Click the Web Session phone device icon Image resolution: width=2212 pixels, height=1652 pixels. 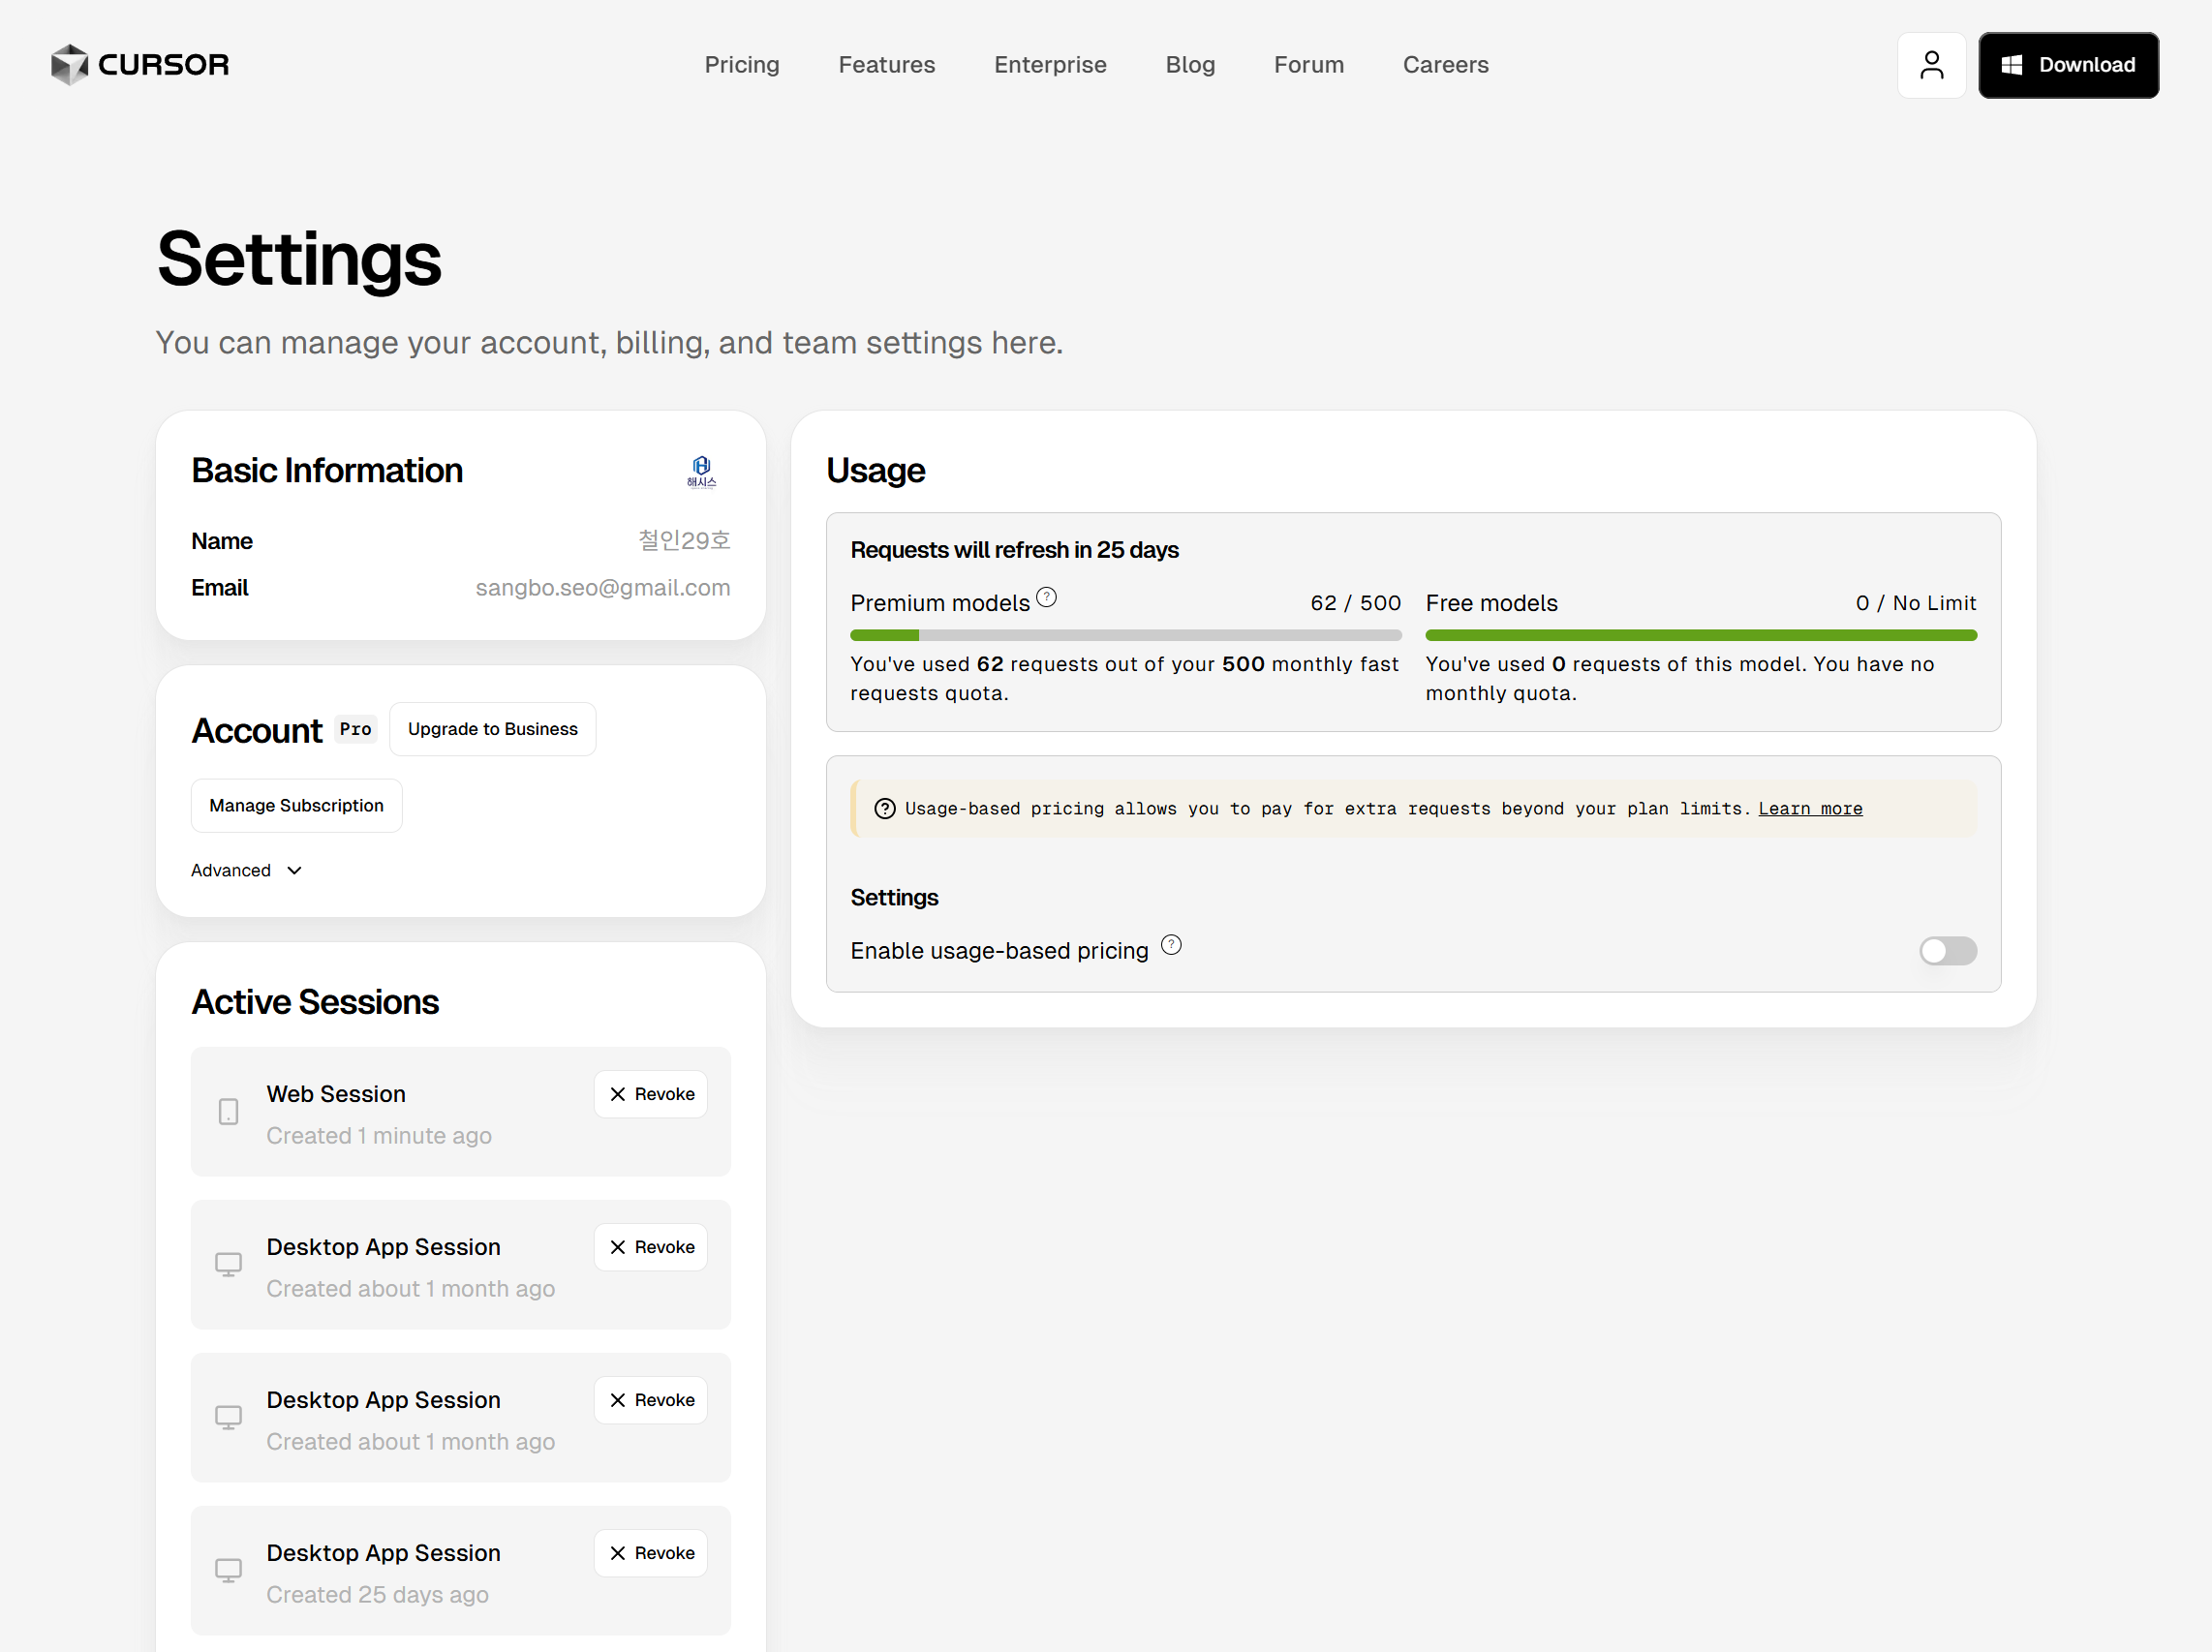(x=228, y=1111)
